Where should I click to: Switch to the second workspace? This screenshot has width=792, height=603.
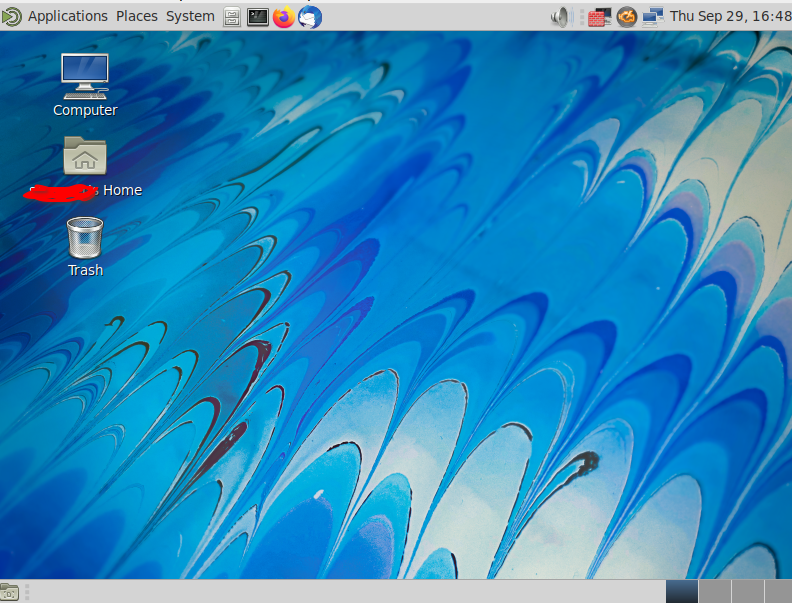coord(714,592)
